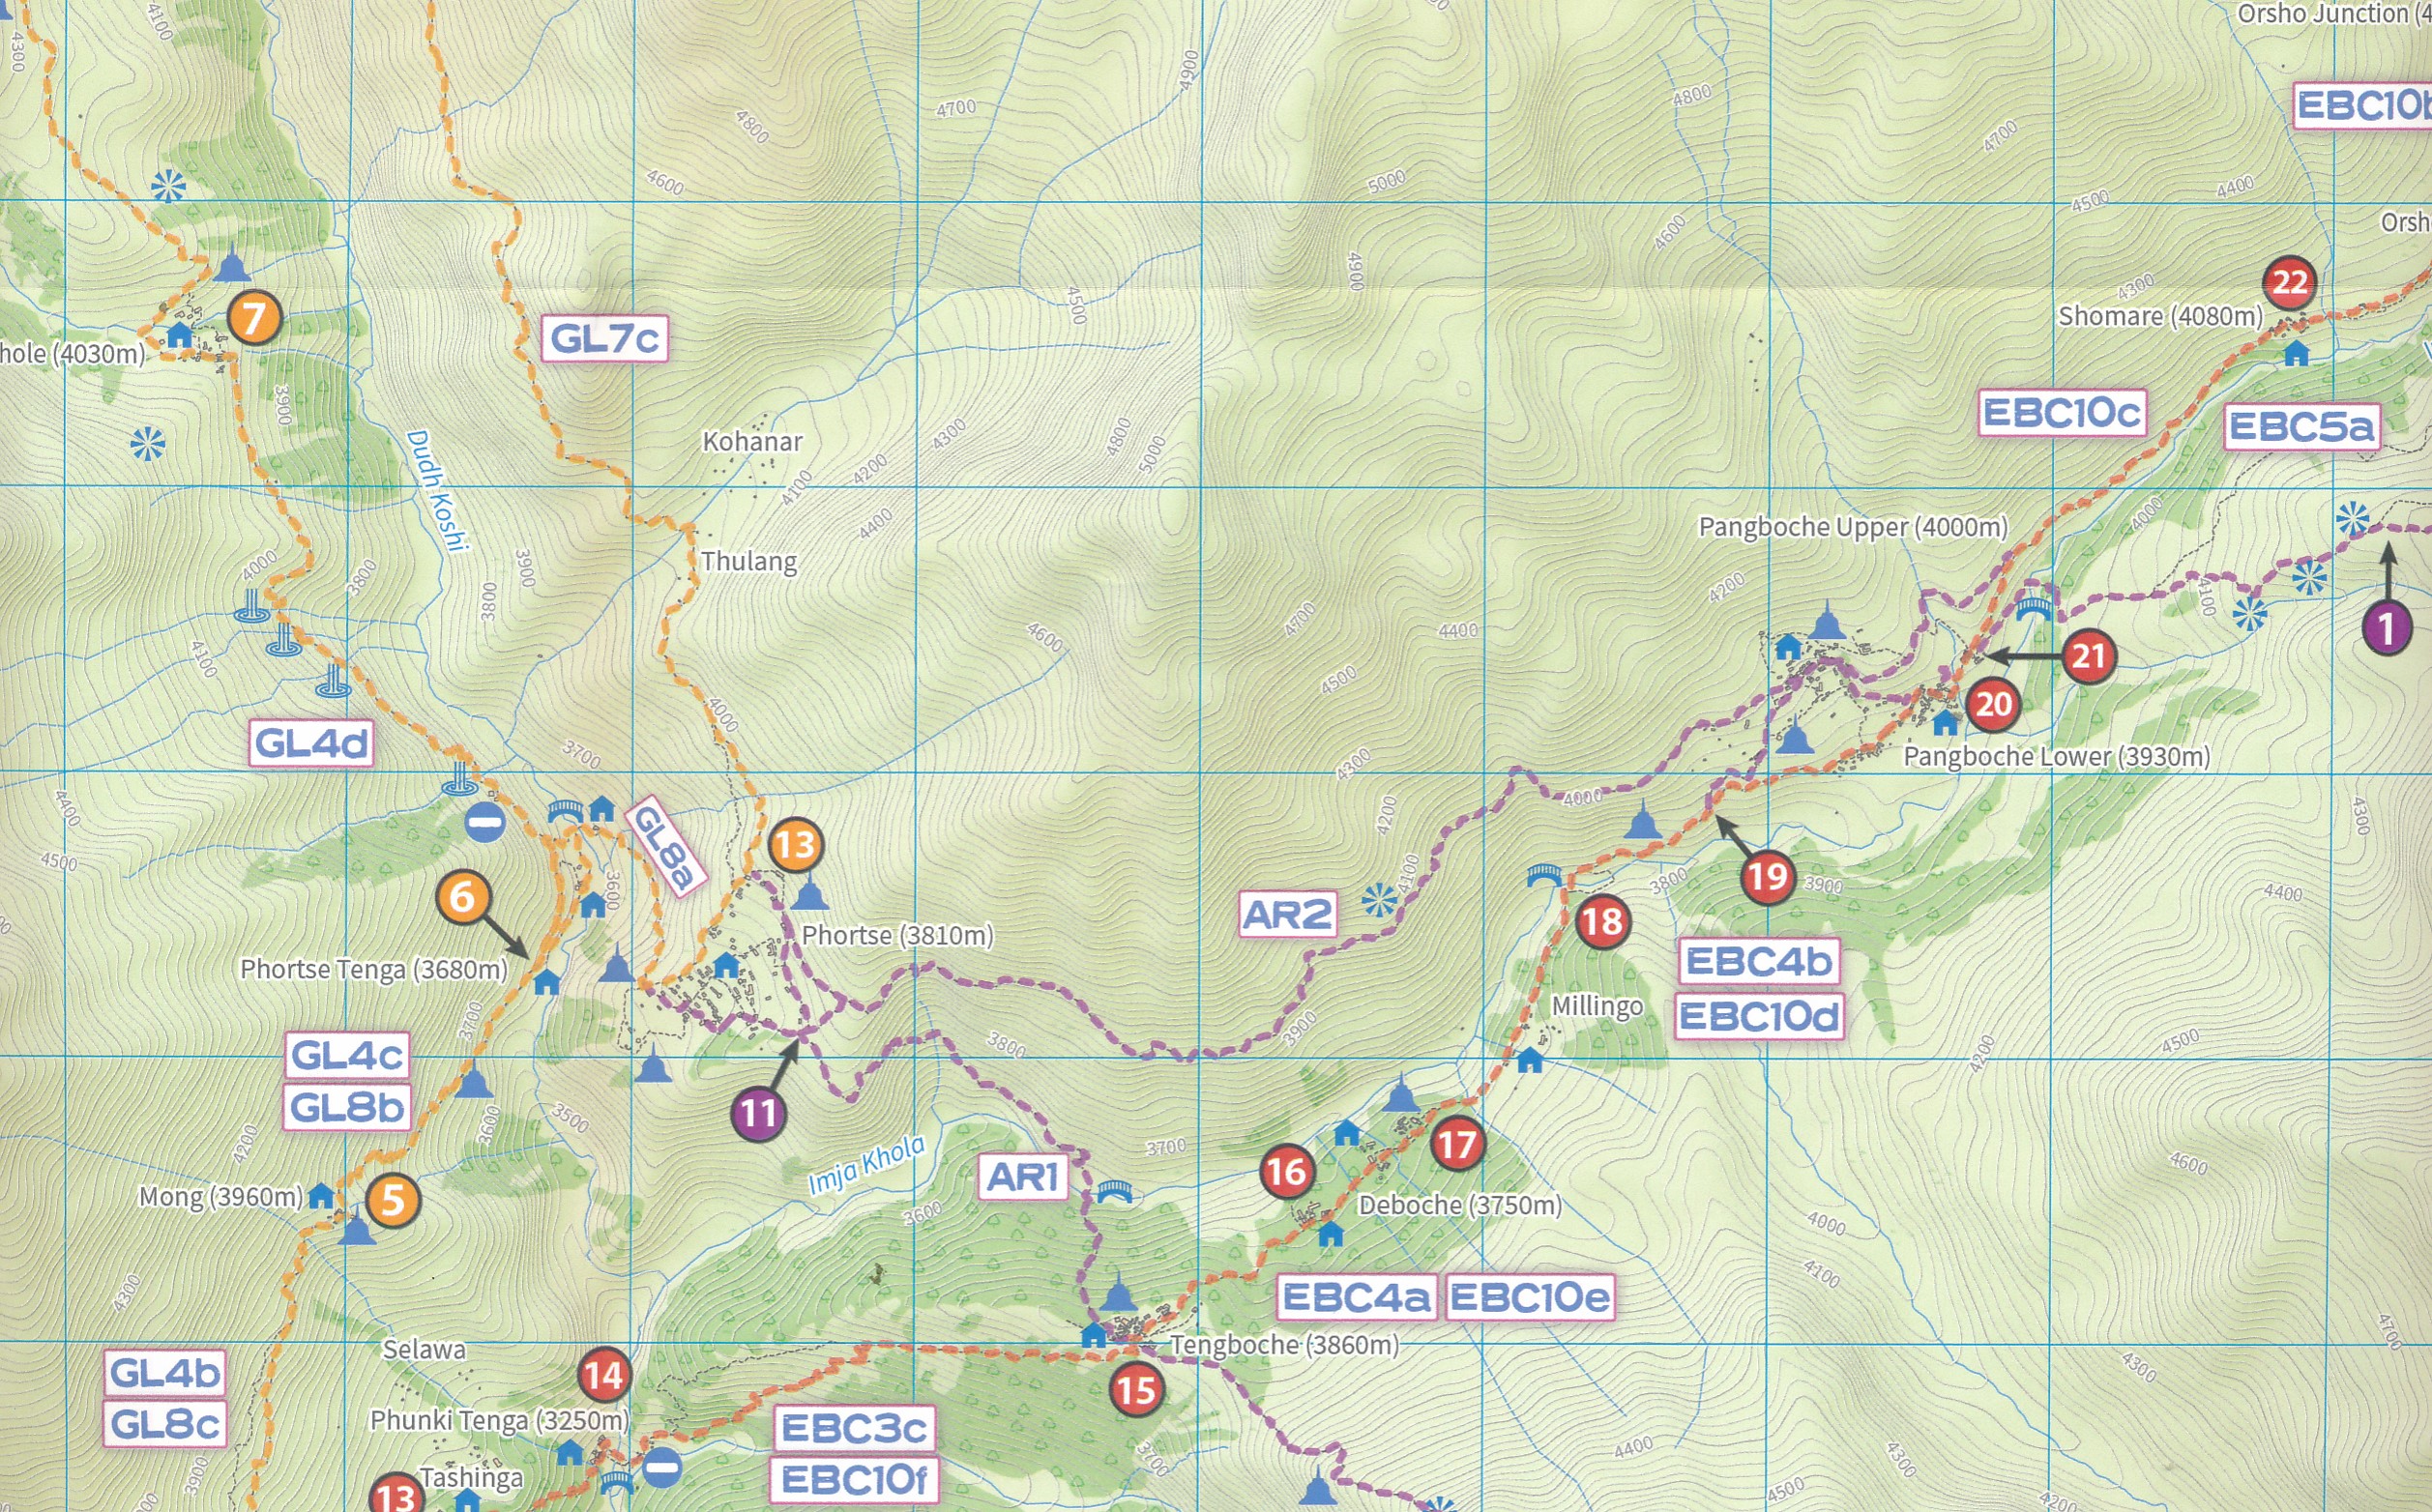This screenshot has width=2432, height=1512.
Task: Select the GL4d route label
Action: [311, 743]
